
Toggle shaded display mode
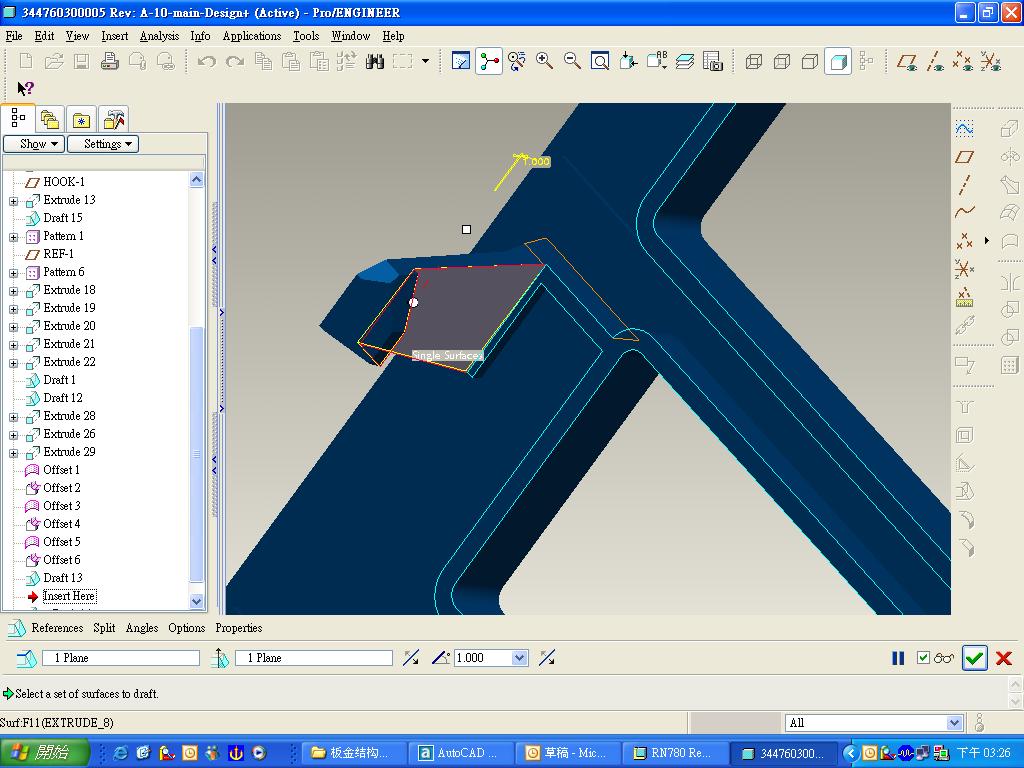(x=838, y=61)
